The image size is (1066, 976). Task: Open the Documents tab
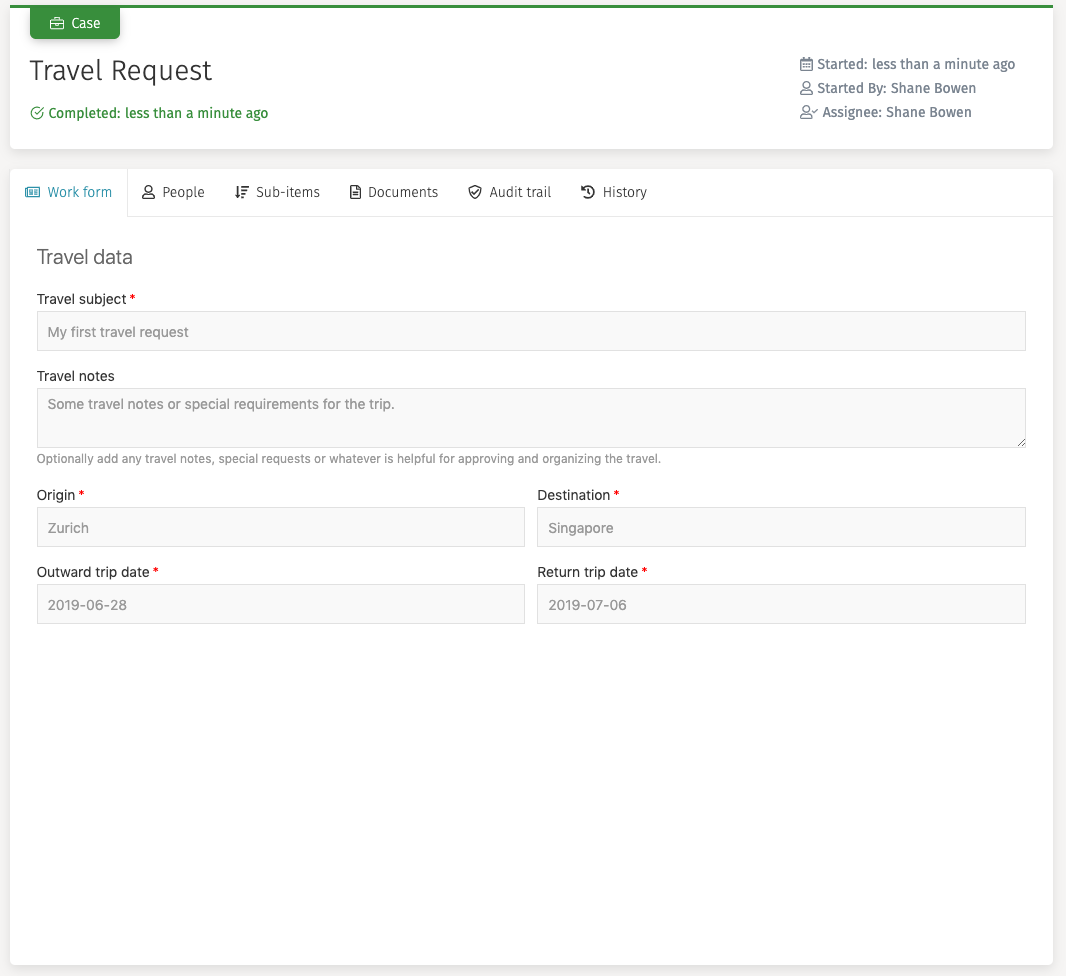[393, 192]
